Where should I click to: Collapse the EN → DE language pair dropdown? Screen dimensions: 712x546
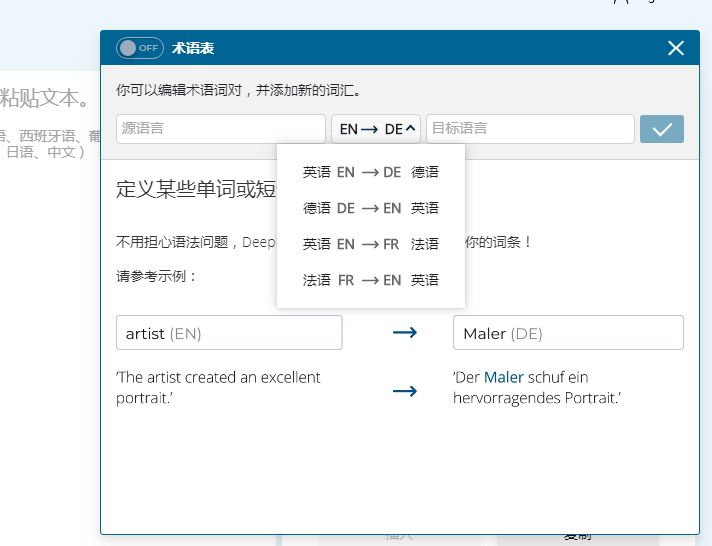(x=376, y=129)
